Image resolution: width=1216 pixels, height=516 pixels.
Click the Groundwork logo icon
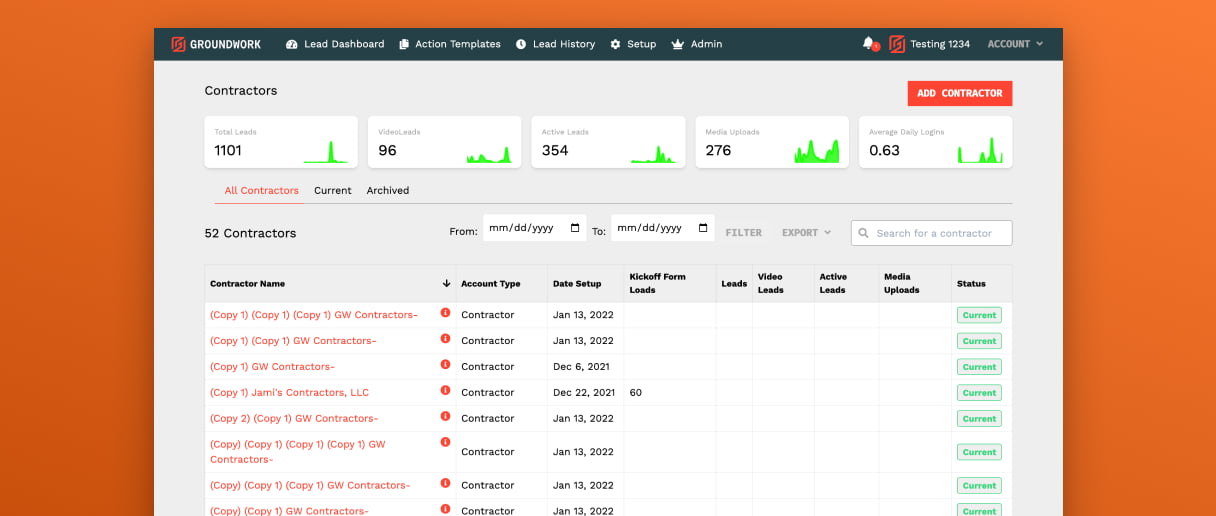click(179, 44)
